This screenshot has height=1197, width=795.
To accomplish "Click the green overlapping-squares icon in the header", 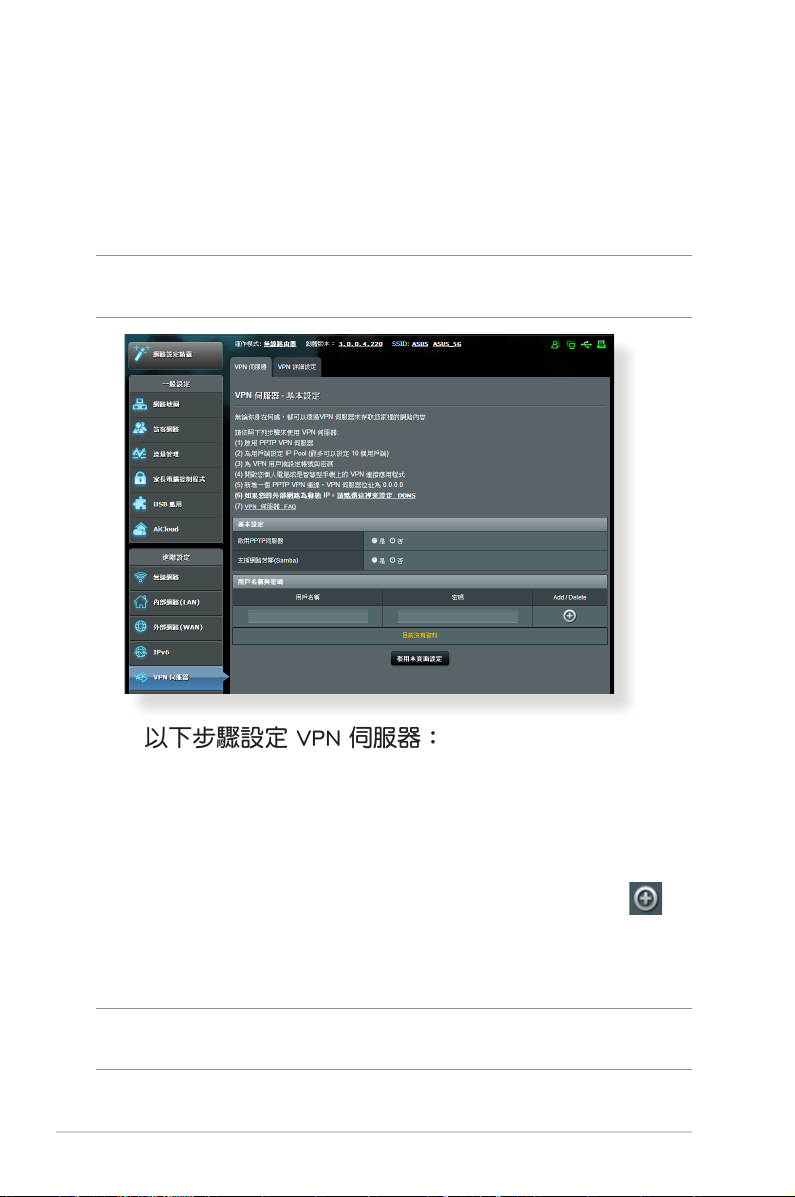I will coord(570,345).
